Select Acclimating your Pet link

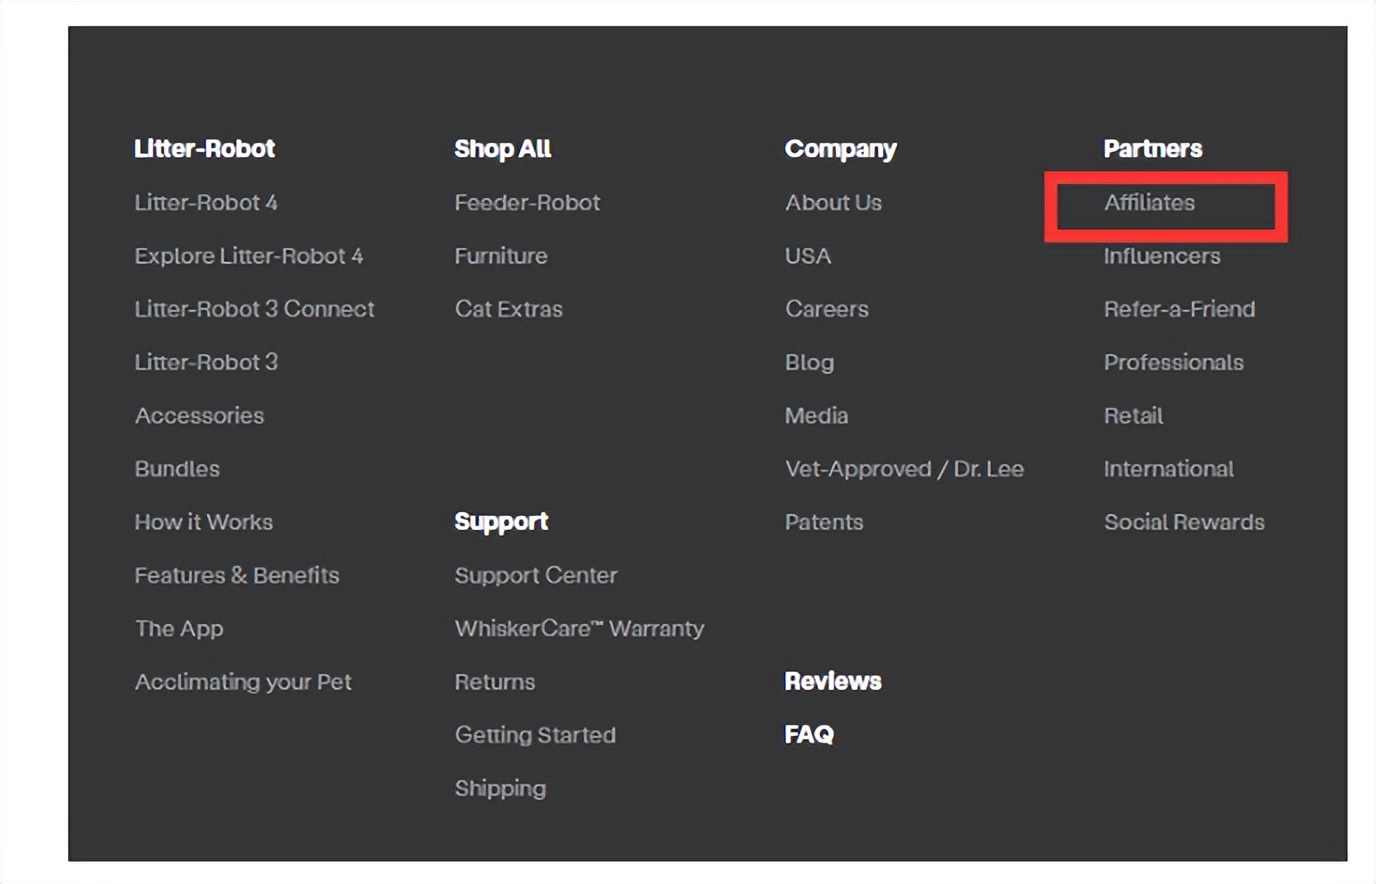pyautogui.click(x=243, y=682)
